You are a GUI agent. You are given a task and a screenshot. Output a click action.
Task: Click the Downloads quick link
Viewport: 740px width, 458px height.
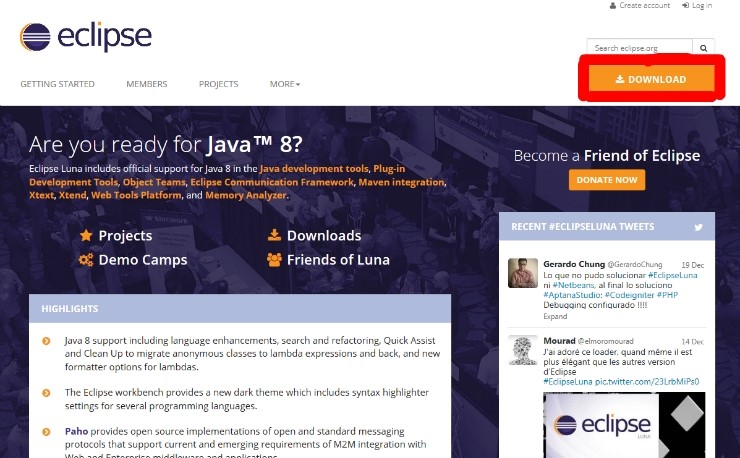[x=324, y=235]
